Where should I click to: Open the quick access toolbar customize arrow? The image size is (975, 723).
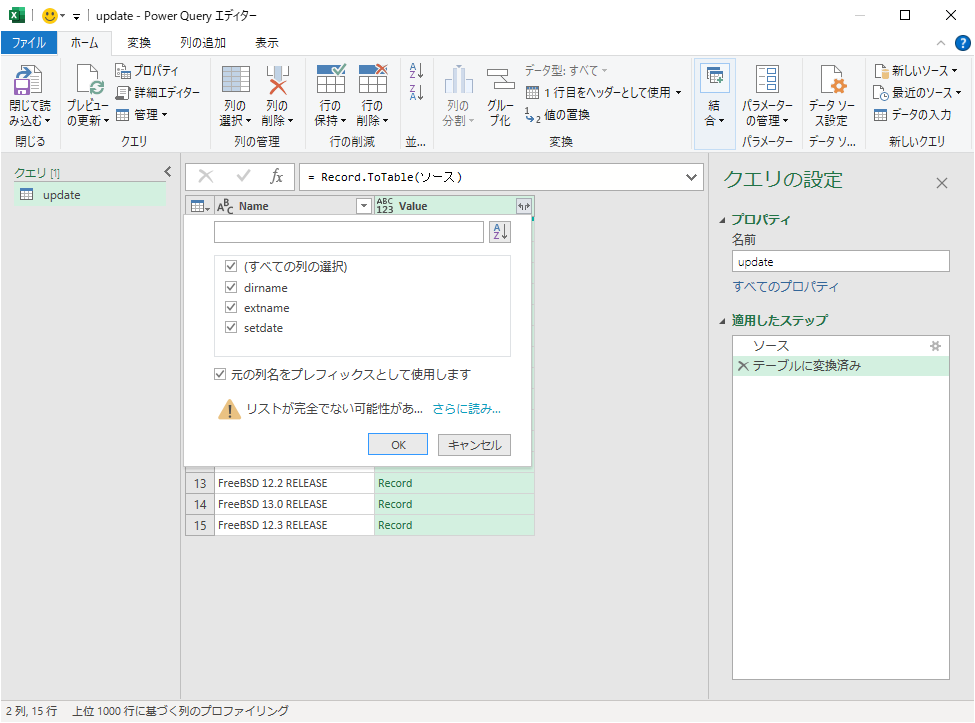pos(76,17)
